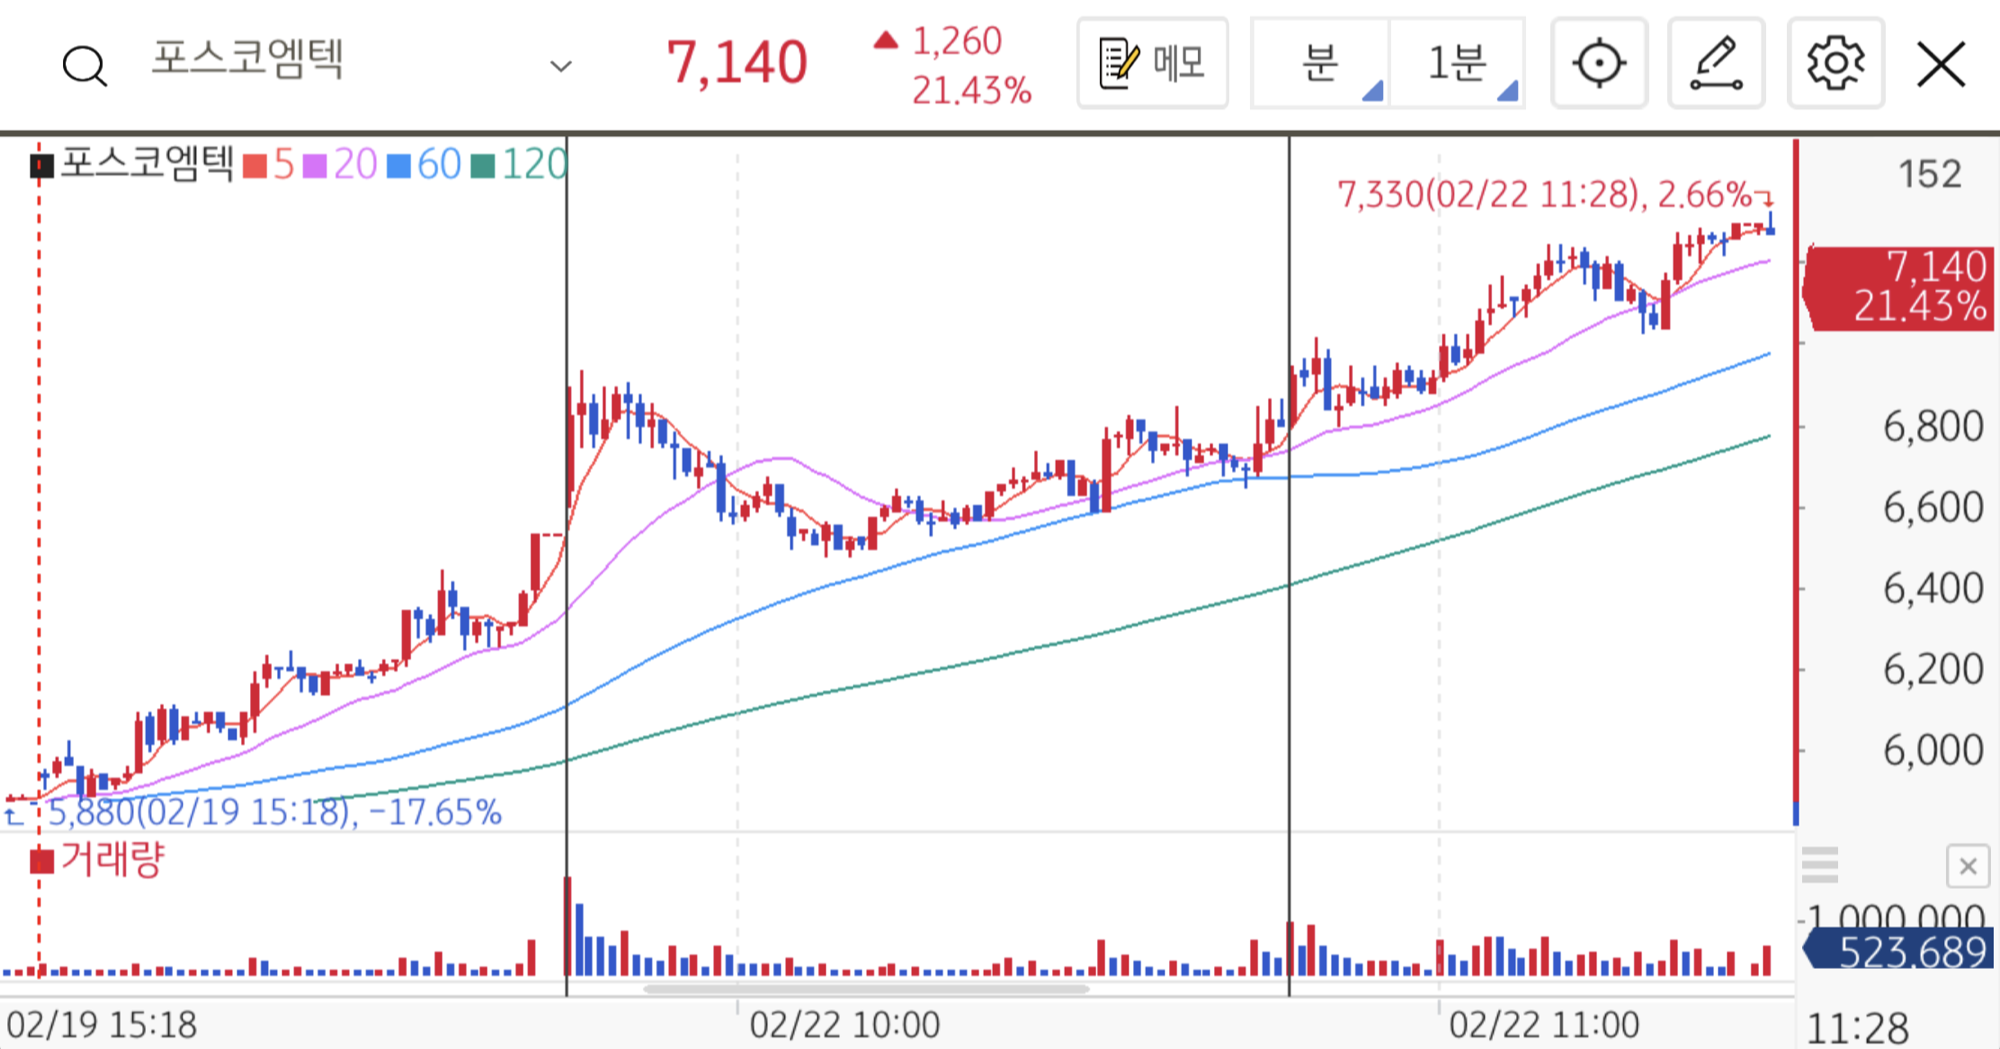Close the chart with the X icon

pyautogui.click(x=1941, y=65)
